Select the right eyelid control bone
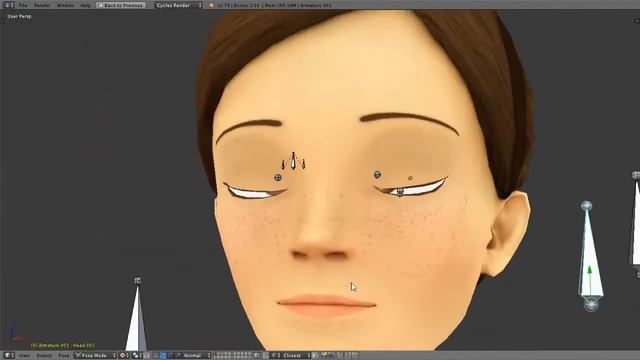The width and height of the screenshot is (640, 360). coord(400,192)
